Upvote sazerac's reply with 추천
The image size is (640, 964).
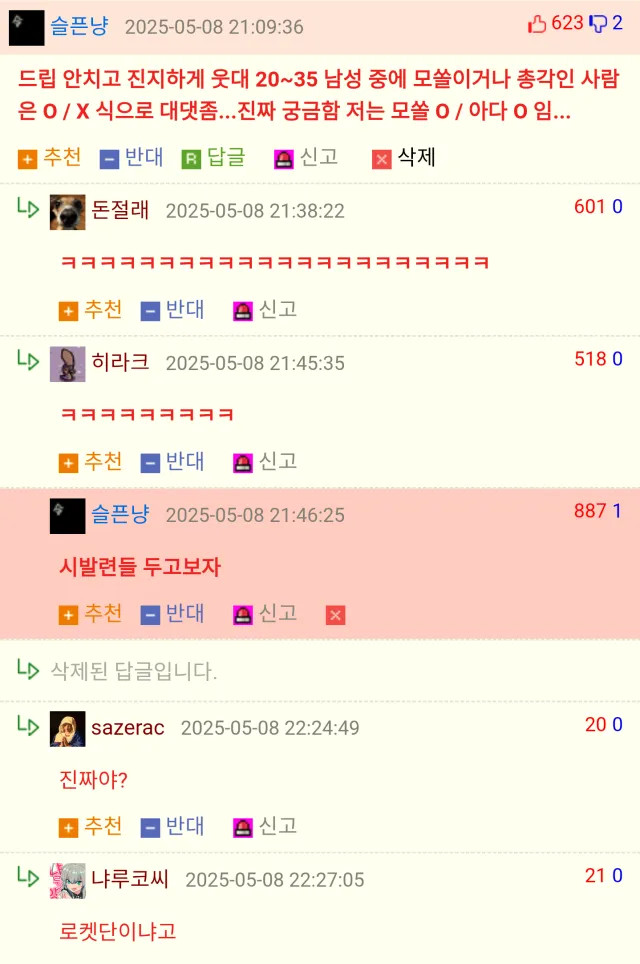[x=90, y=826]
